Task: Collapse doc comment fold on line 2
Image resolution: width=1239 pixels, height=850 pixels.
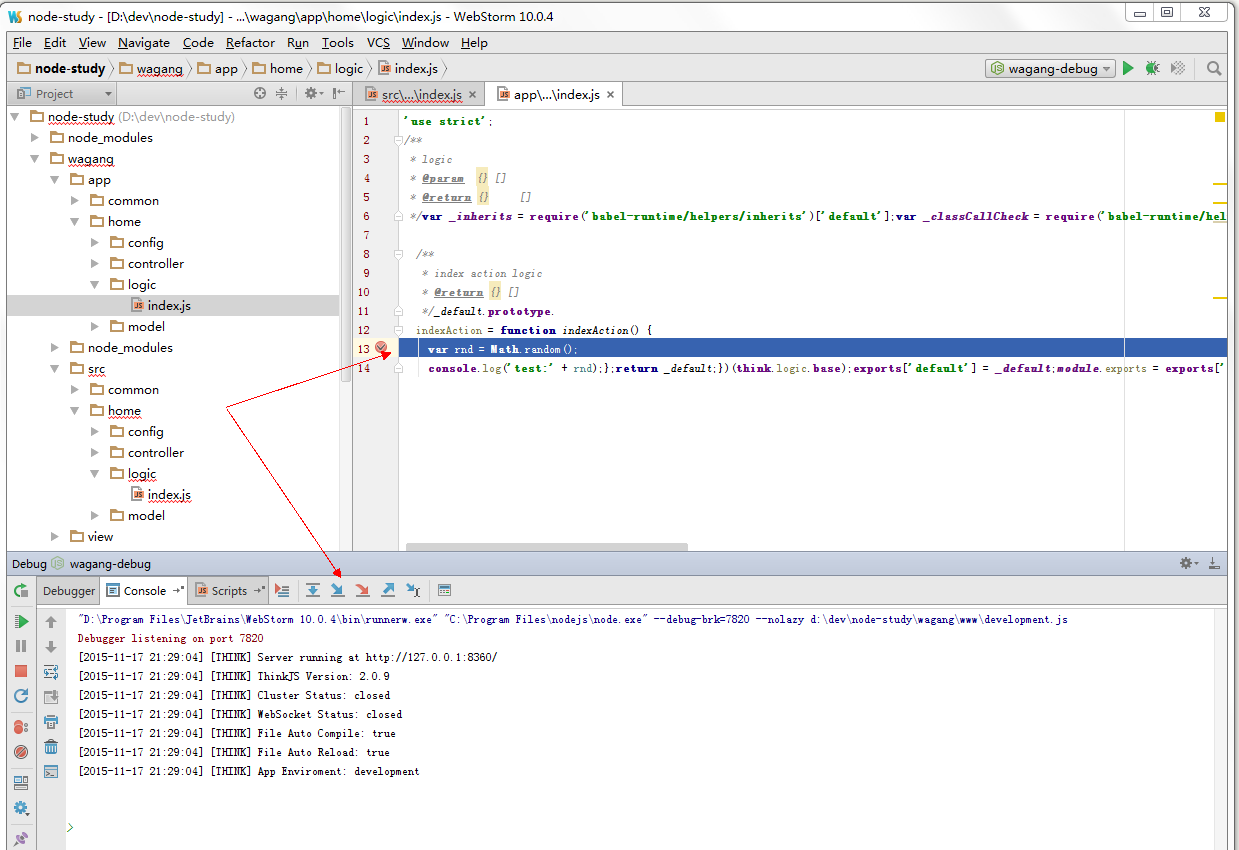Action: point(398,140)
